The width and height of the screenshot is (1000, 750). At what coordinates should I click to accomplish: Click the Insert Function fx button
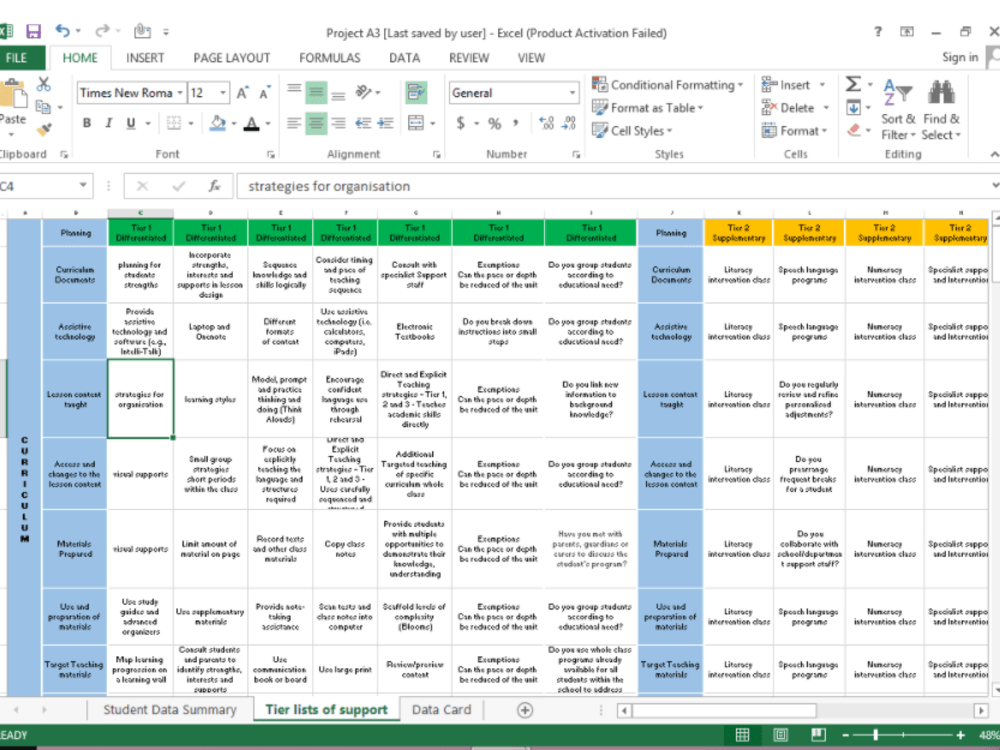[214, 186]
